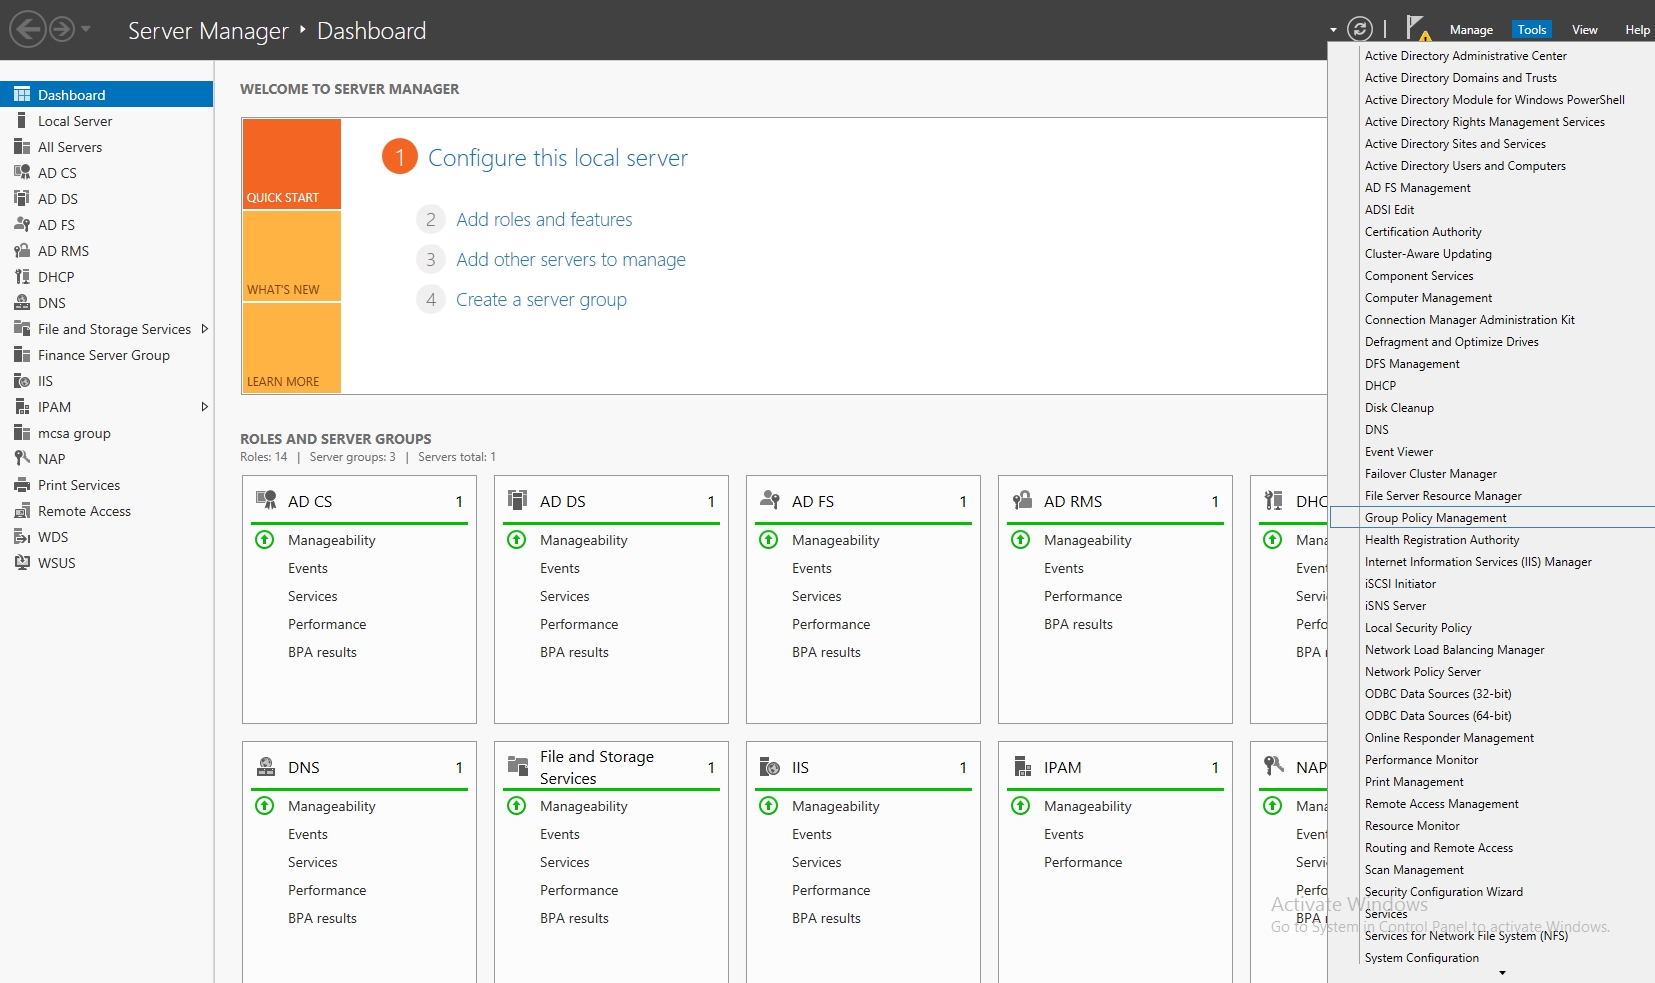Click the back navigation arrow
This screenshot has width=1655, height=983.
tap(29, 29)
